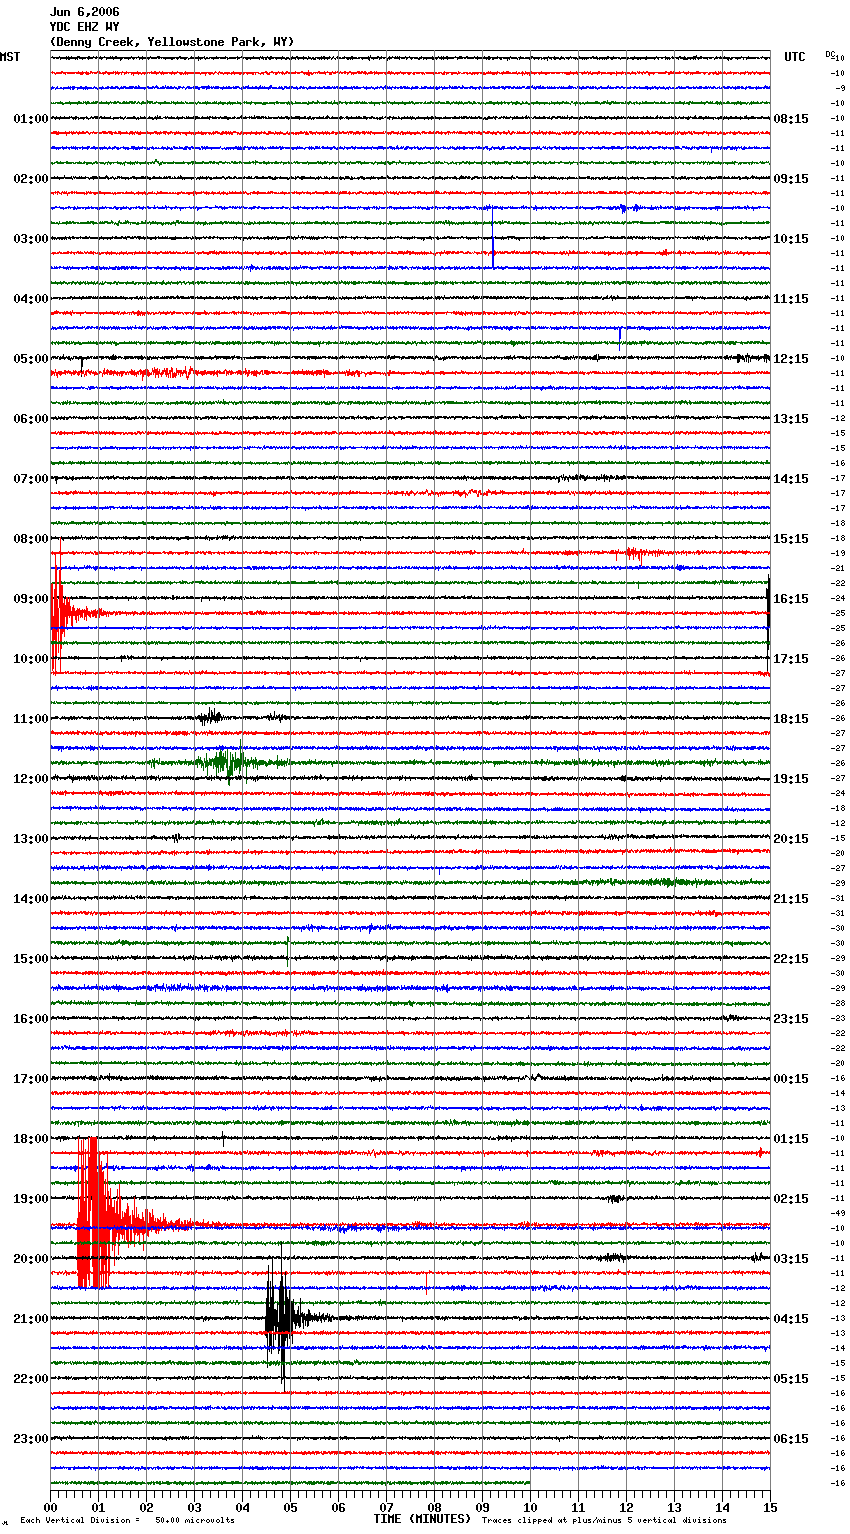
Task: Select the 08 minute tick label
Action: (x=434, y=1507)
